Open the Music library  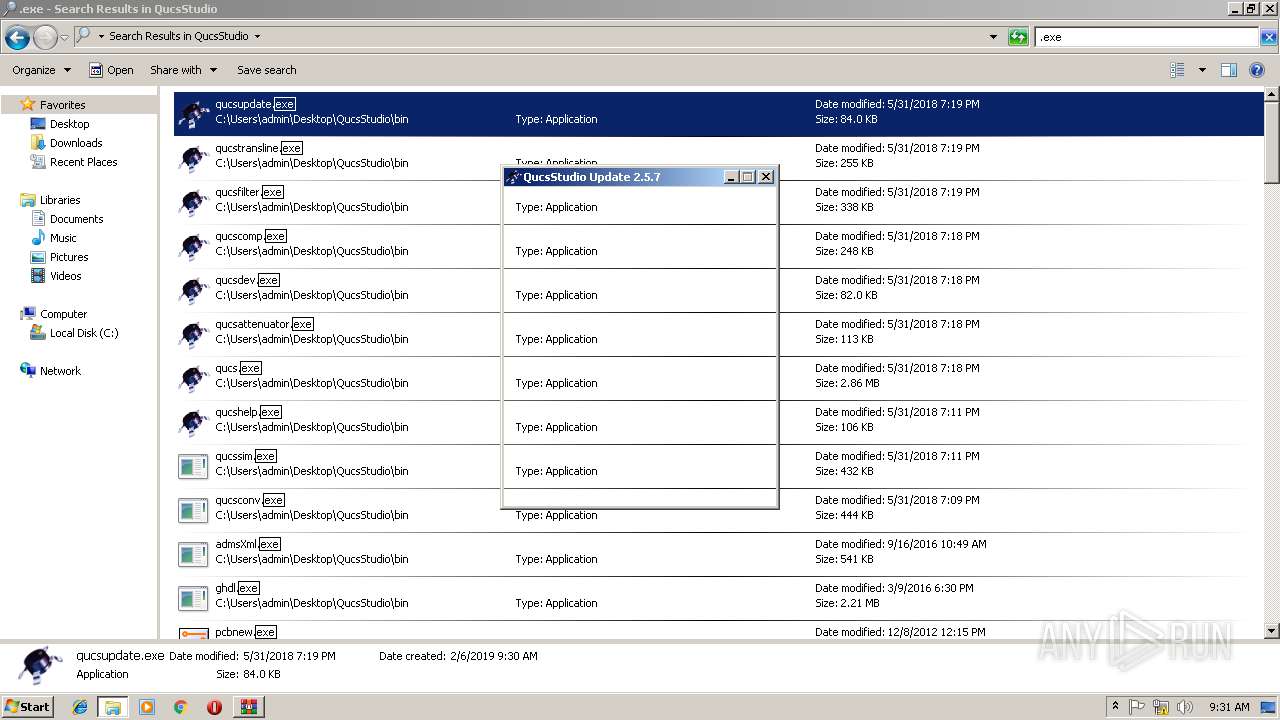[63, 238]
